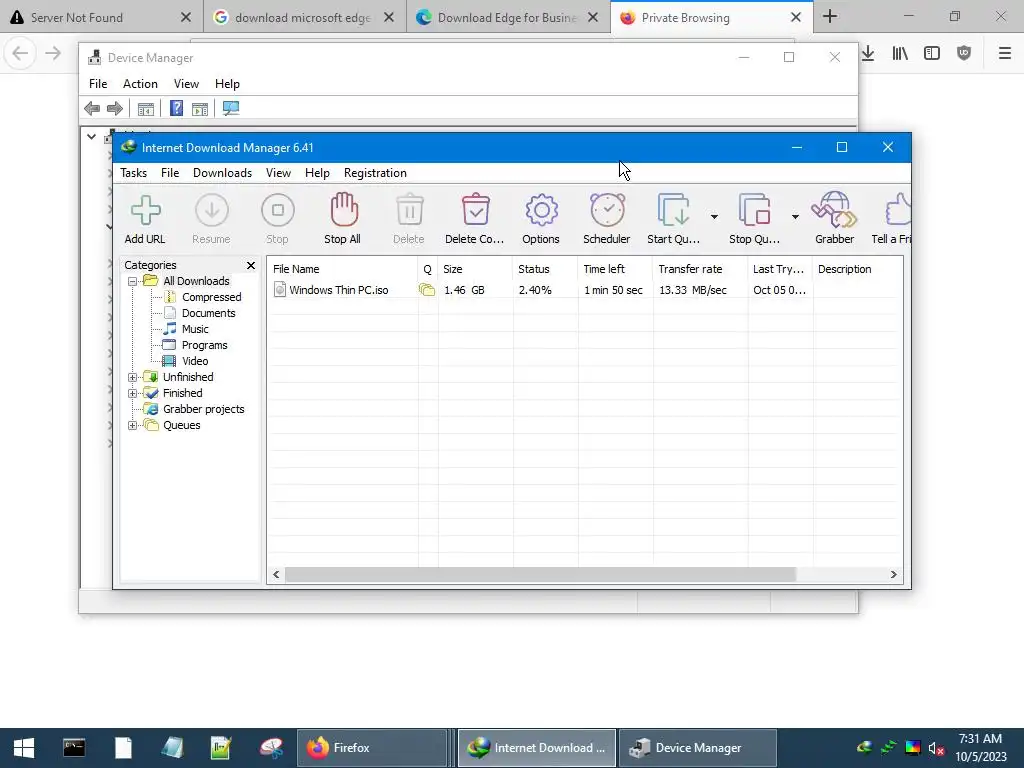Toggle Firefox sidebar icon
This screenshot has width=1024, height=768.
pos(932,54)
